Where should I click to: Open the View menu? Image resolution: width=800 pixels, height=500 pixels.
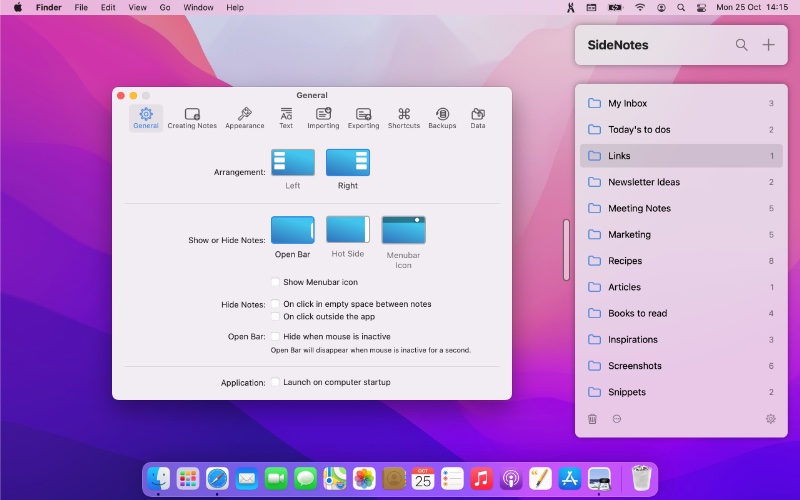coord(137,7)
